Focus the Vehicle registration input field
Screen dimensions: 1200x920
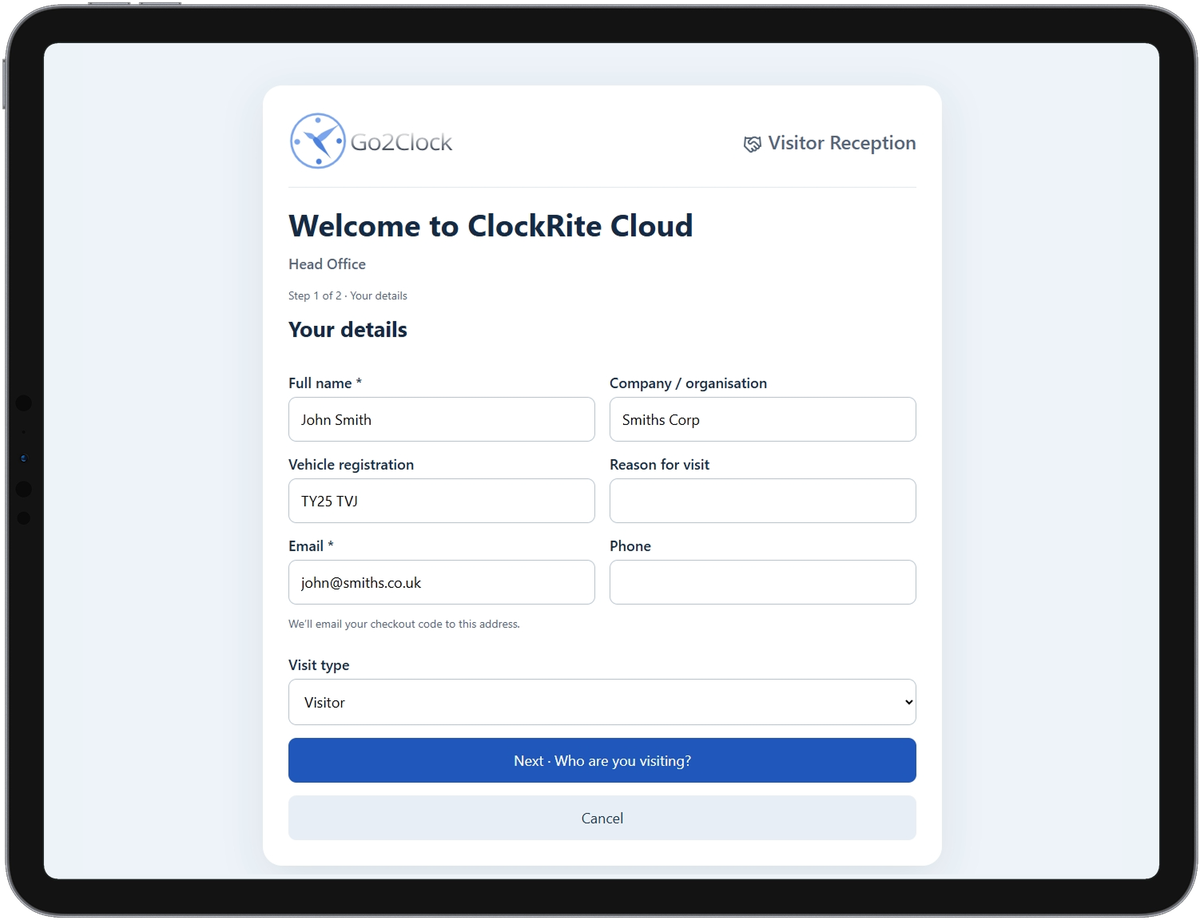point(441,501)
